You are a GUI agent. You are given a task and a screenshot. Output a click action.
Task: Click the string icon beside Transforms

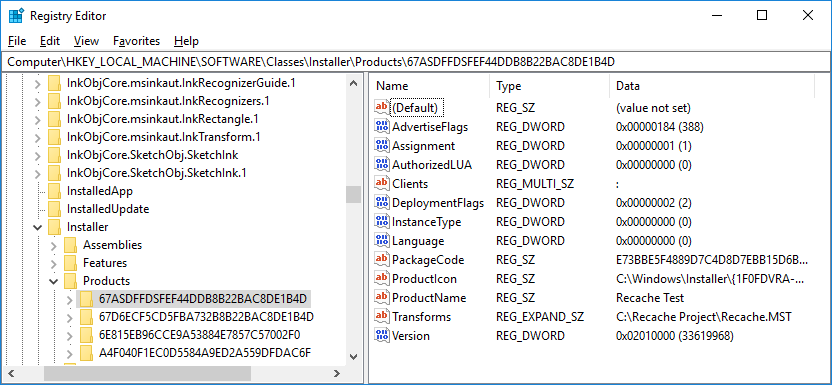click(x=382, y=317)
